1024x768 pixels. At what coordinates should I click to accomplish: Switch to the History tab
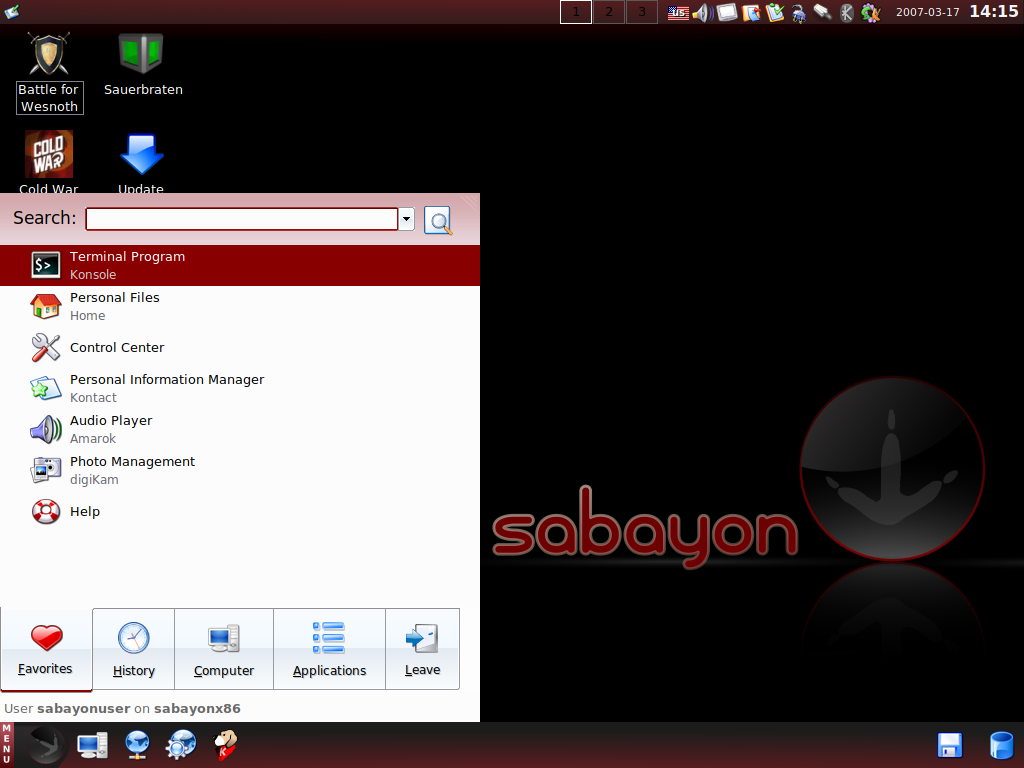[133, 649]
